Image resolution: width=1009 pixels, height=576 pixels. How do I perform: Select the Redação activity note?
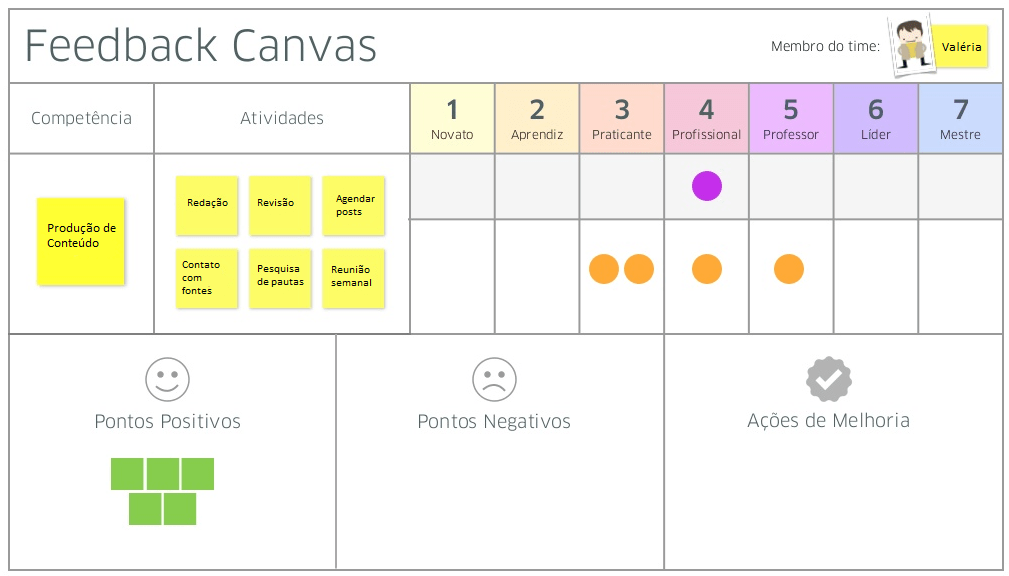pos(207,205)
